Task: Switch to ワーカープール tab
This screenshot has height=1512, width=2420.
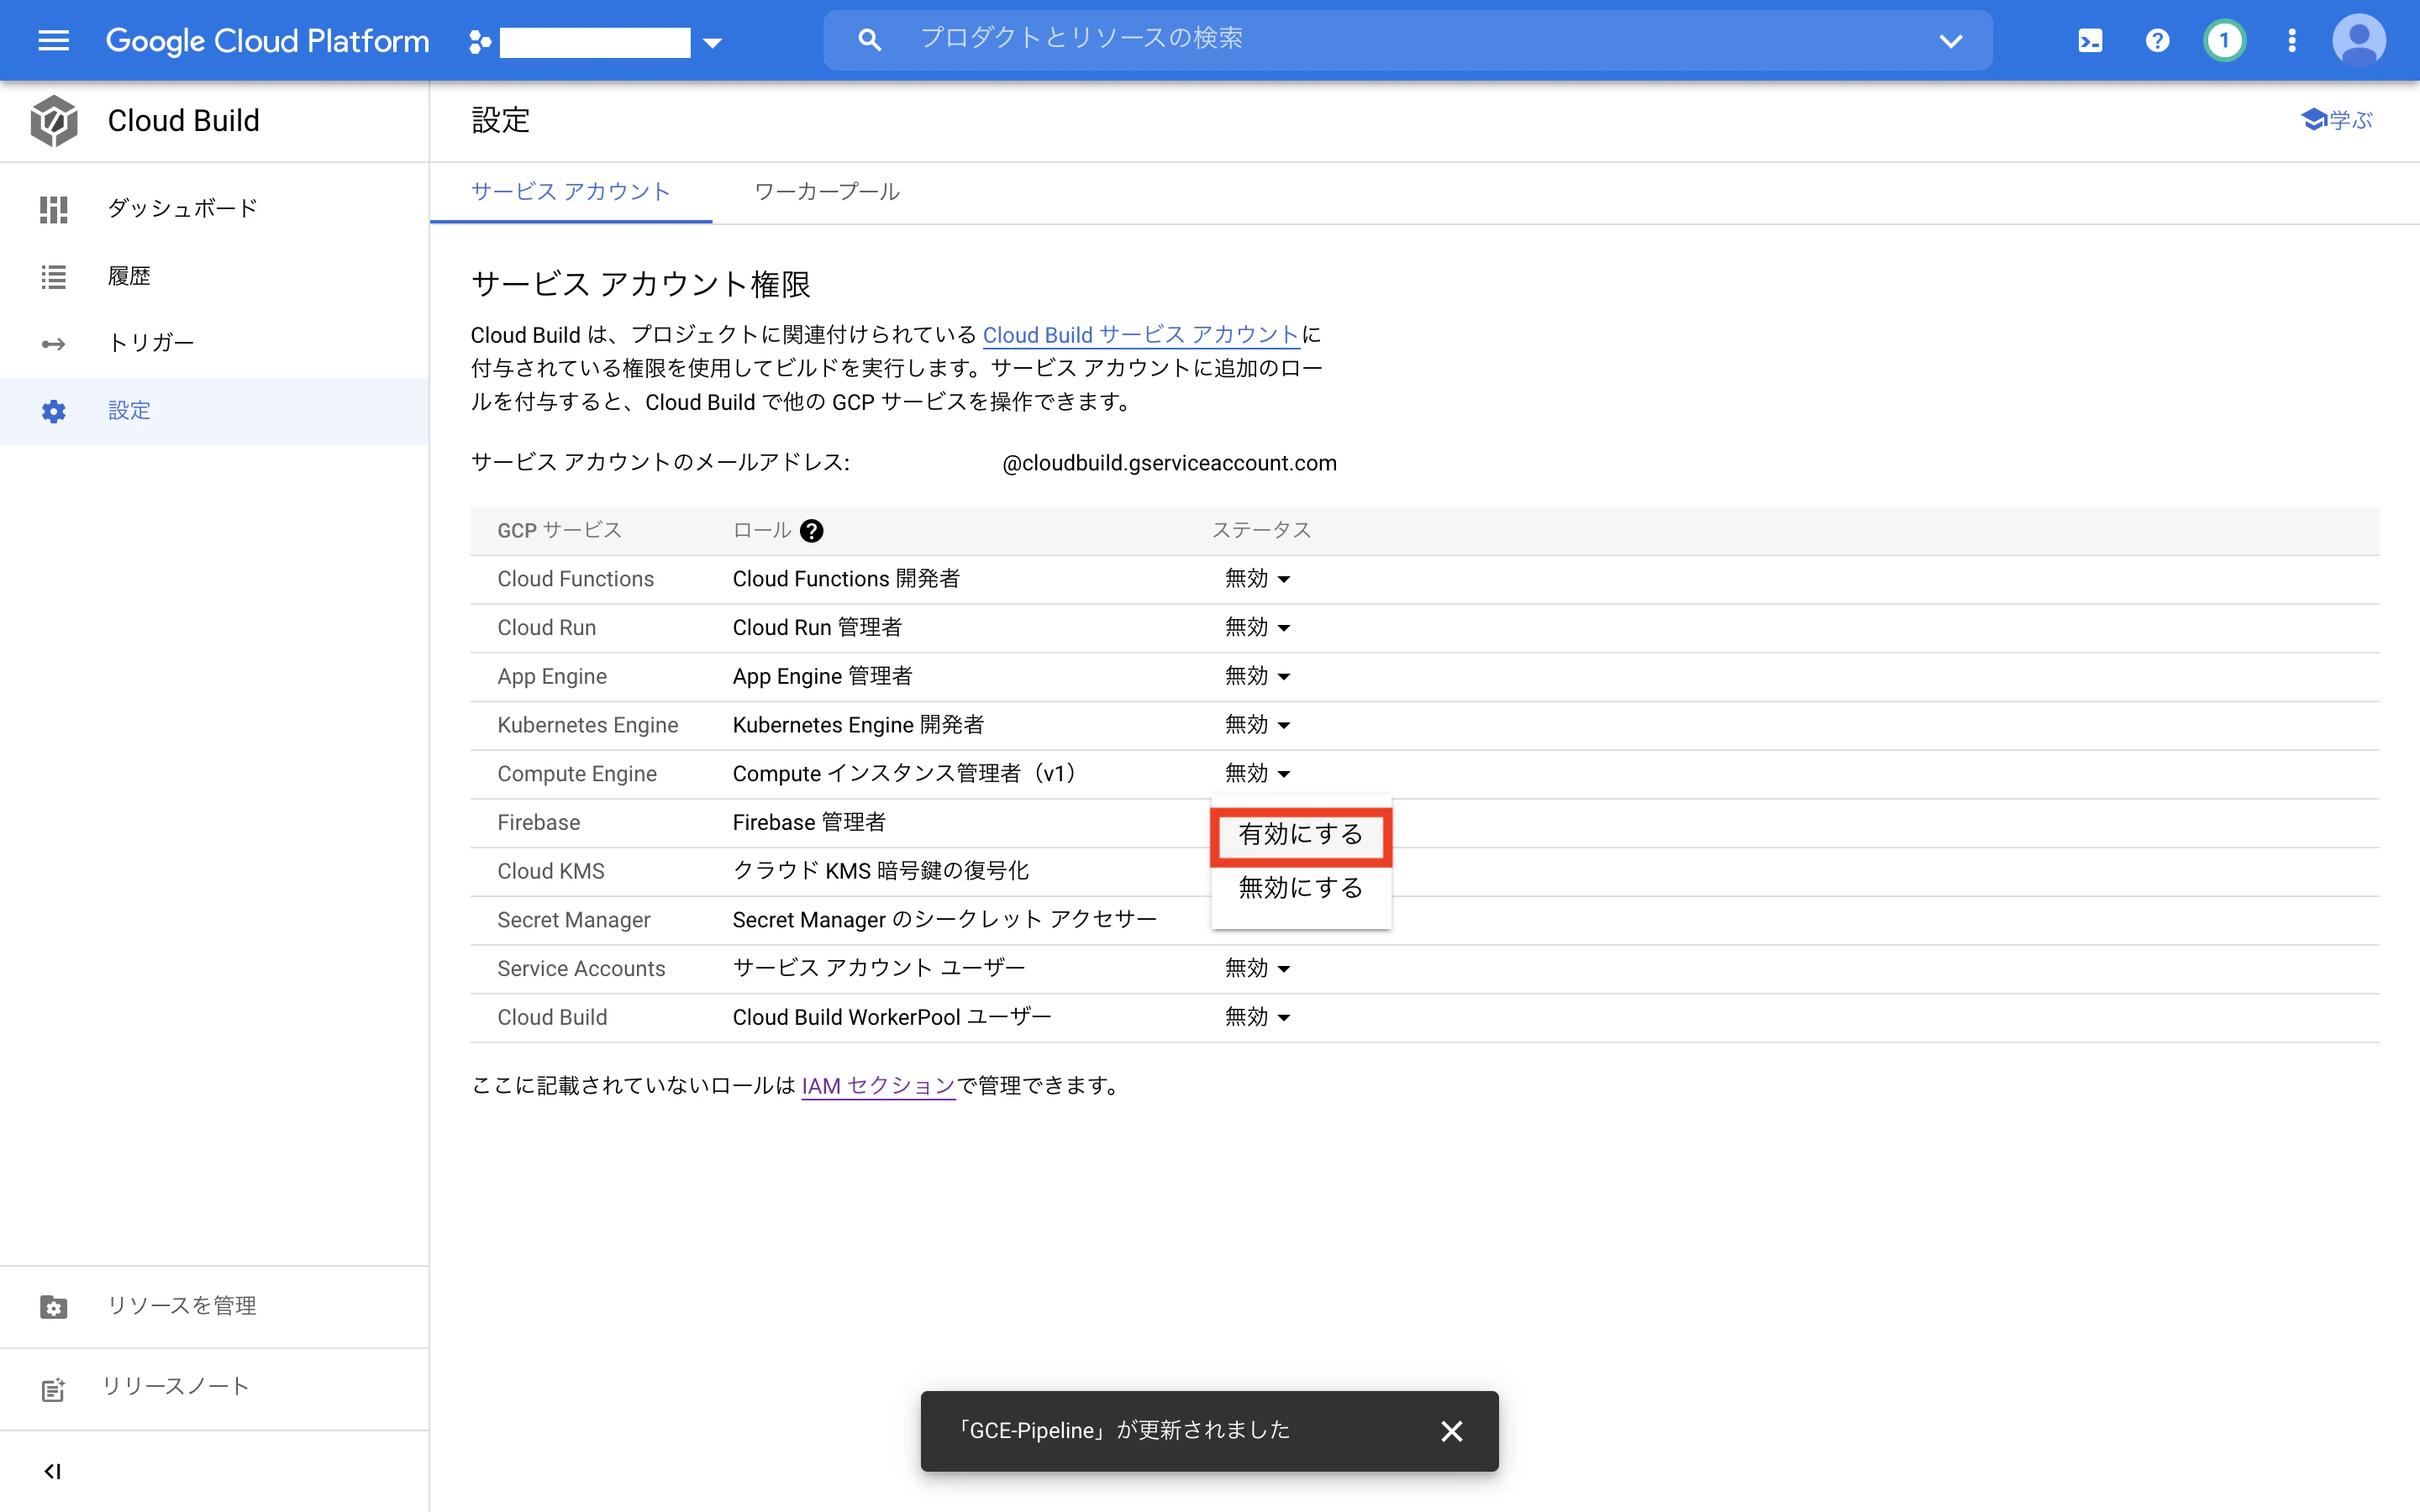Action: tap(827, 192)
